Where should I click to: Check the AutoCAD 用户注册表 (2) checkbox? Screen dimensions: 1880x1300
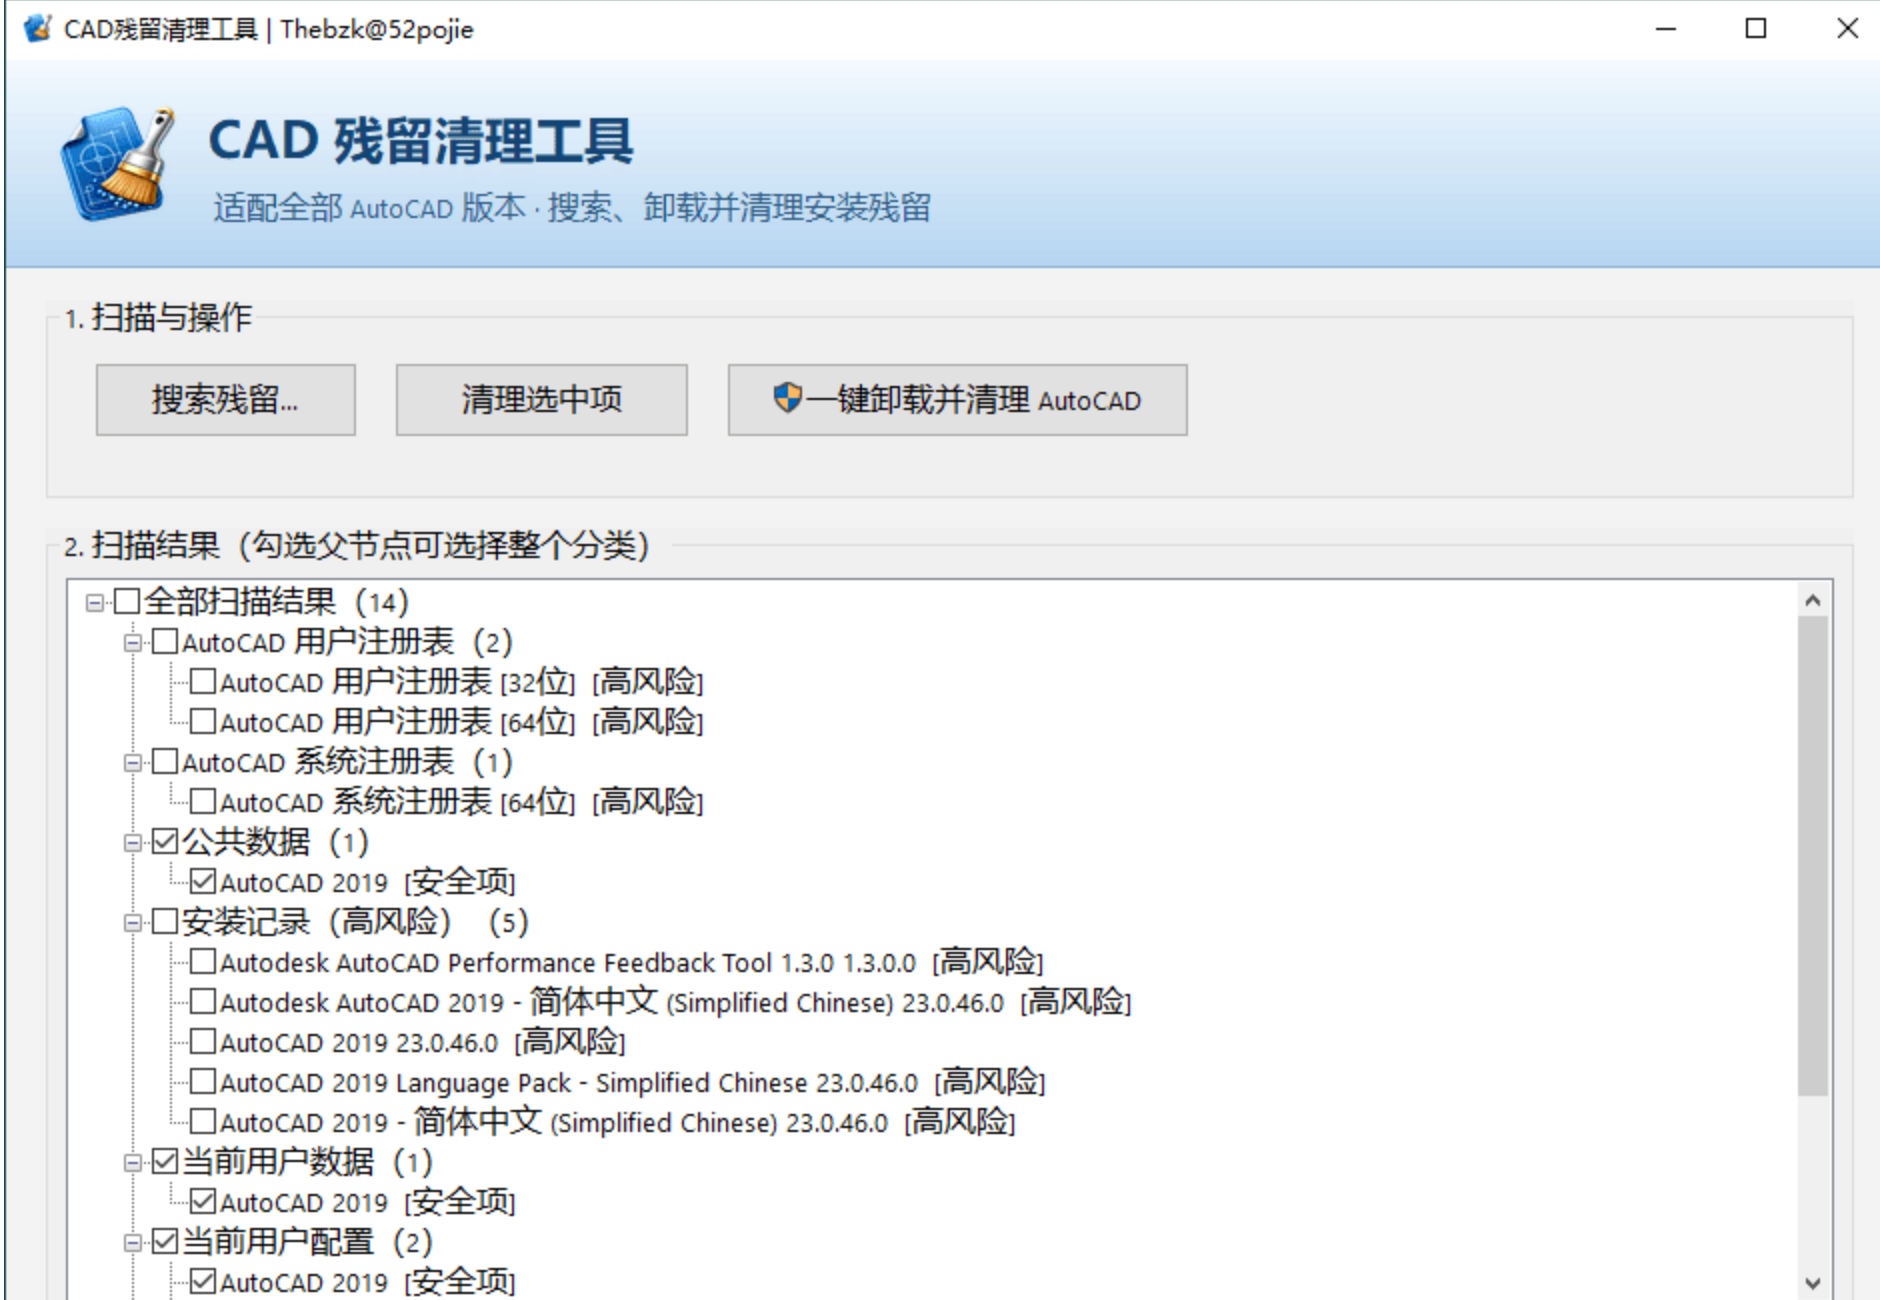pos(165,642)
